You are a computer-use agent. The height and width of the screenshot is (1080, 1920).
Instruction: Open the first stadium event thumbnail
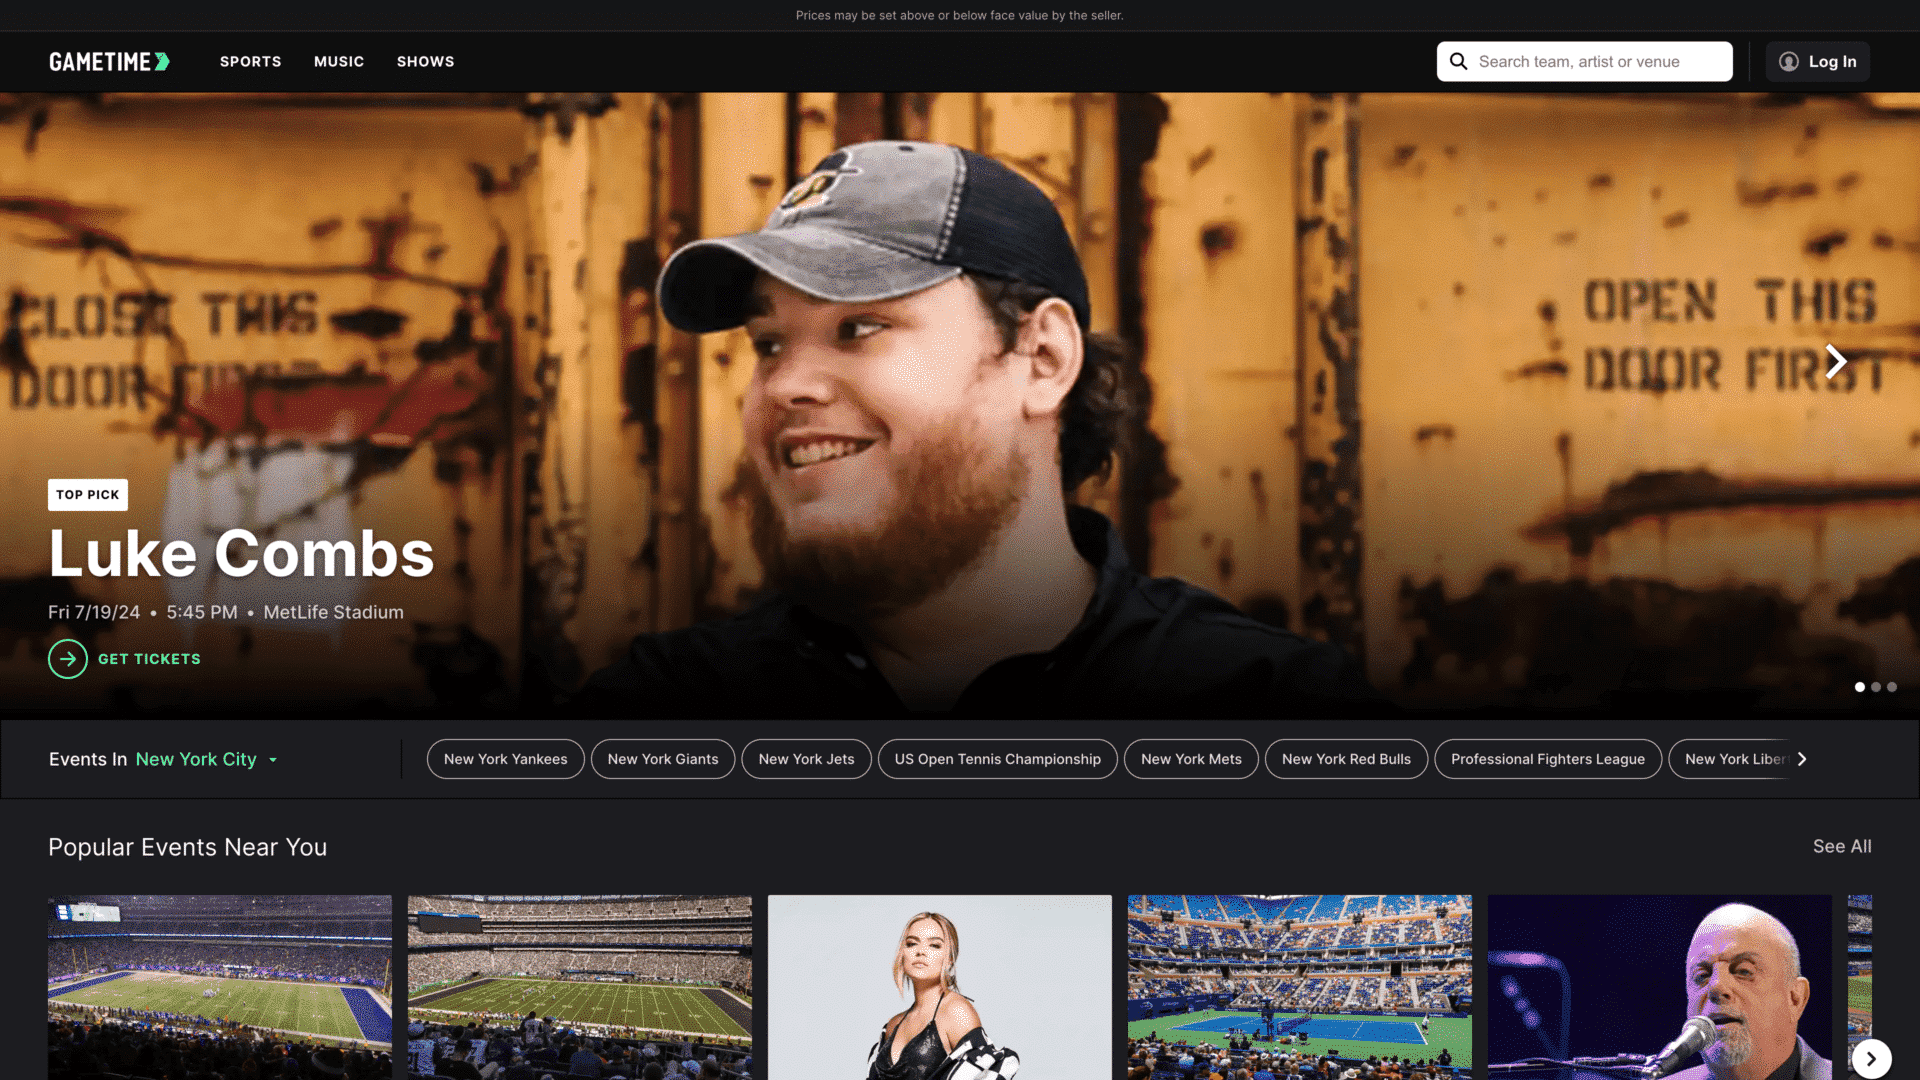point(220,987)
